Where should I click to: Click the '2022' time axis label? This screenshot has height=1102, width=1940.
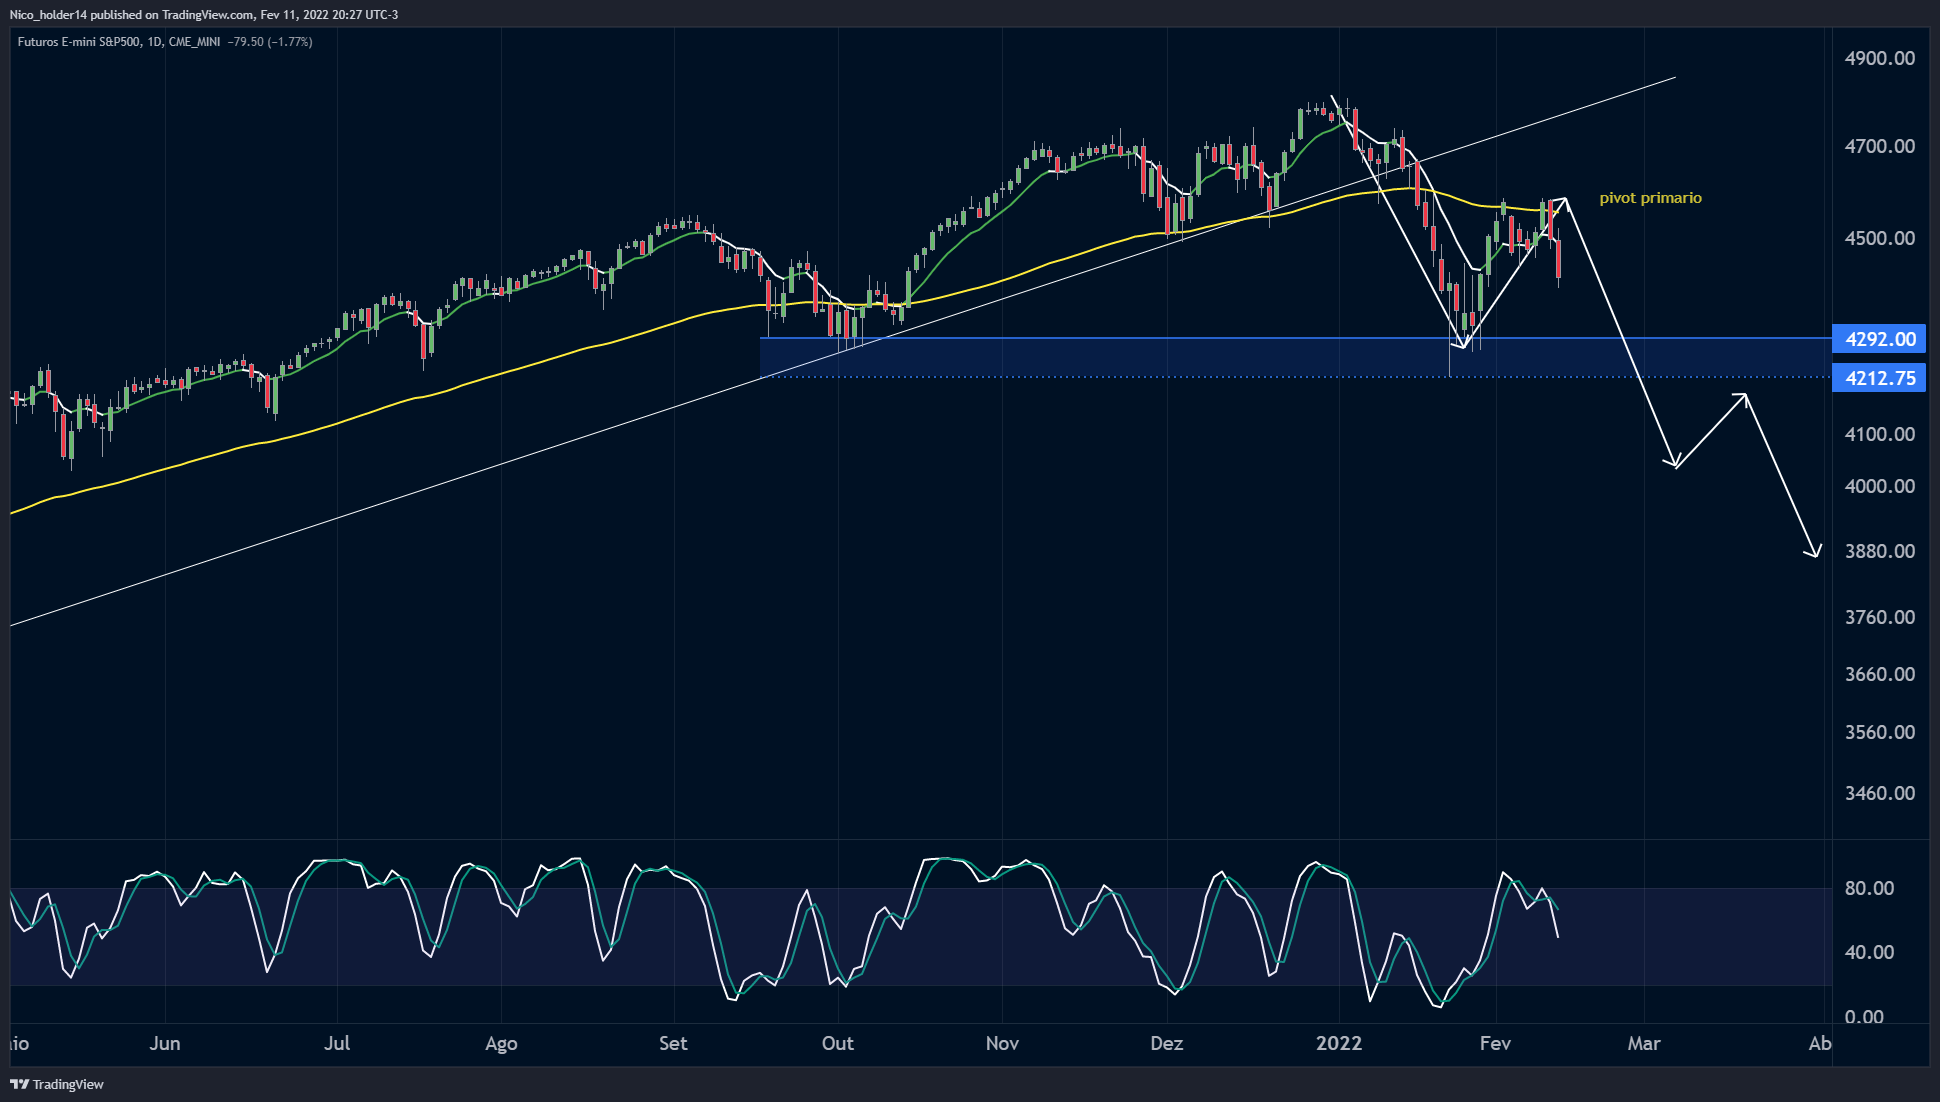(1338, 1043)
